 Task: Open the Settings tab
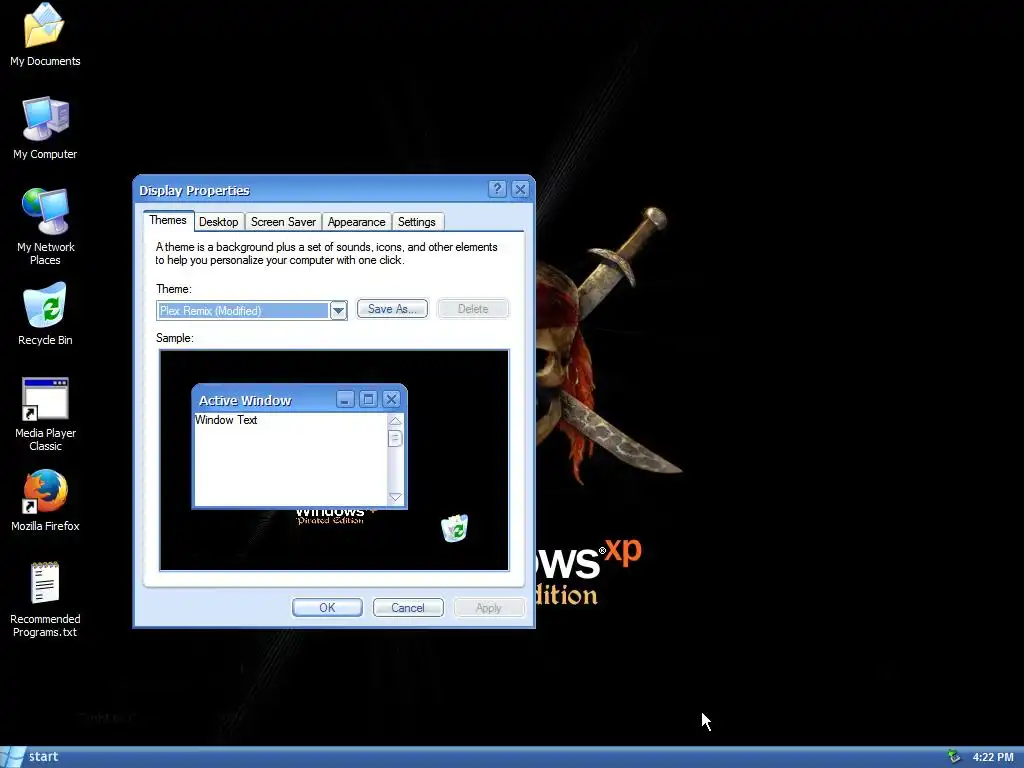[x=417, y=222]
